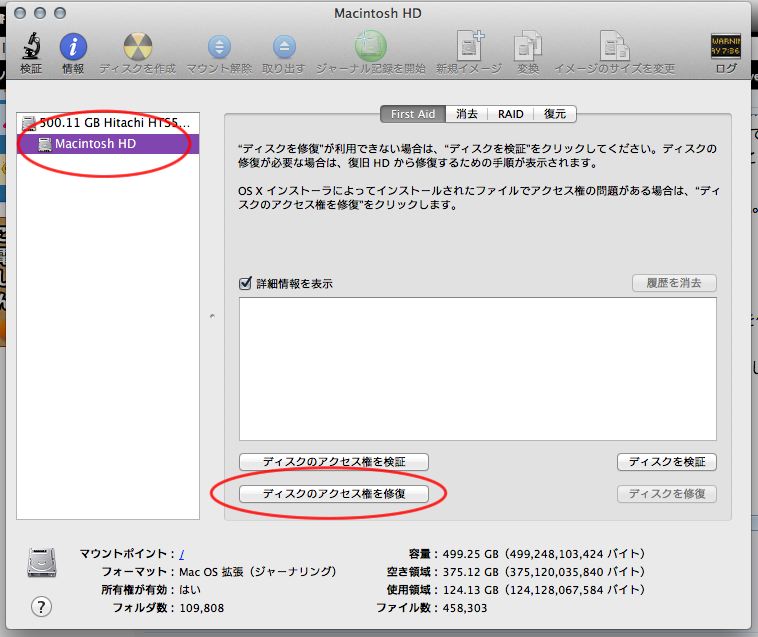
Task: Switch to the First Aid tab
Action: point(413,114)
